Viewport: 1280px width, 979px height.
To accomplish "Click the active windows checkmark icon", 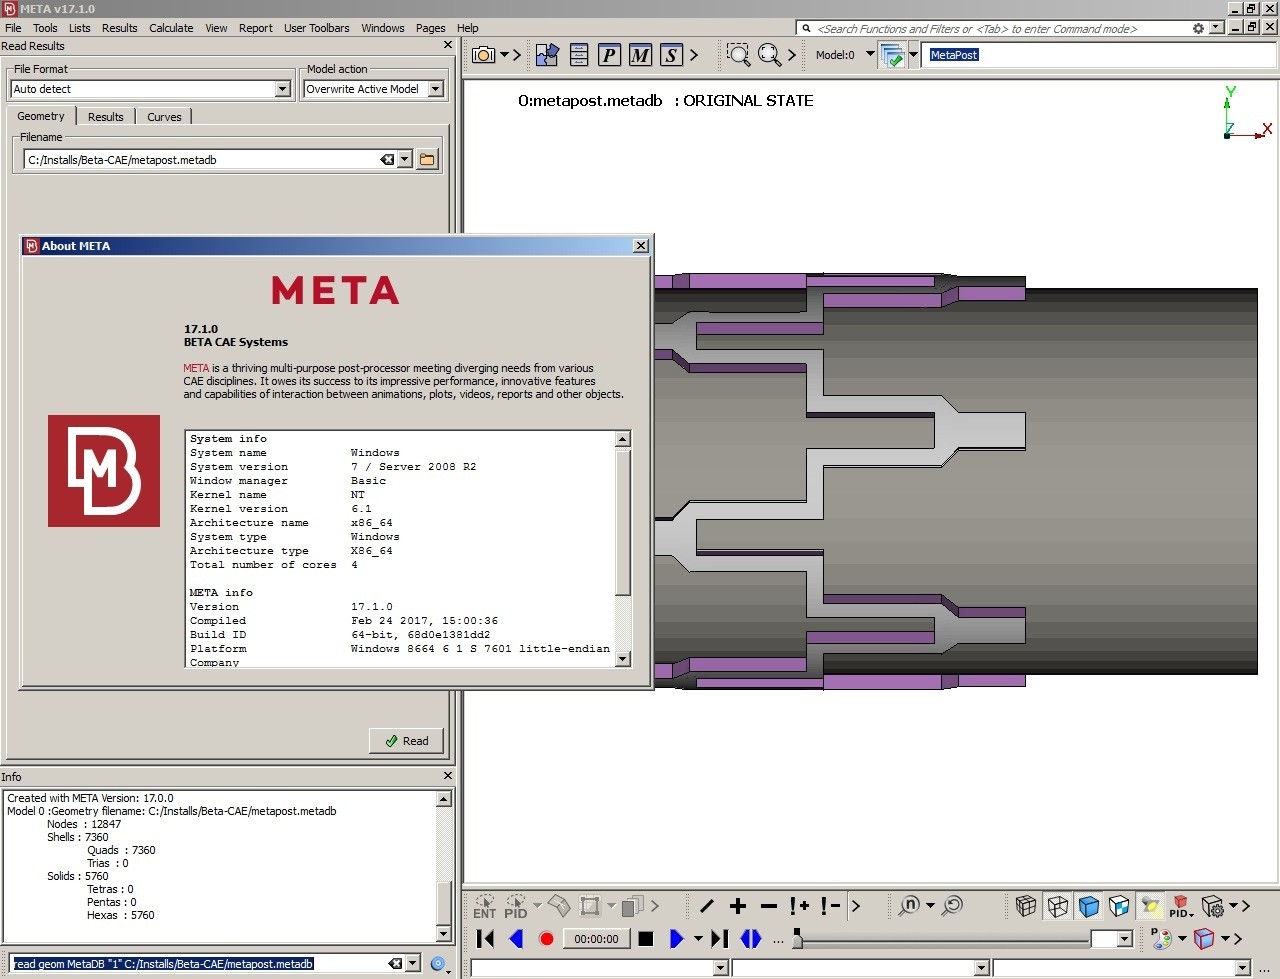I will point(892,56).
